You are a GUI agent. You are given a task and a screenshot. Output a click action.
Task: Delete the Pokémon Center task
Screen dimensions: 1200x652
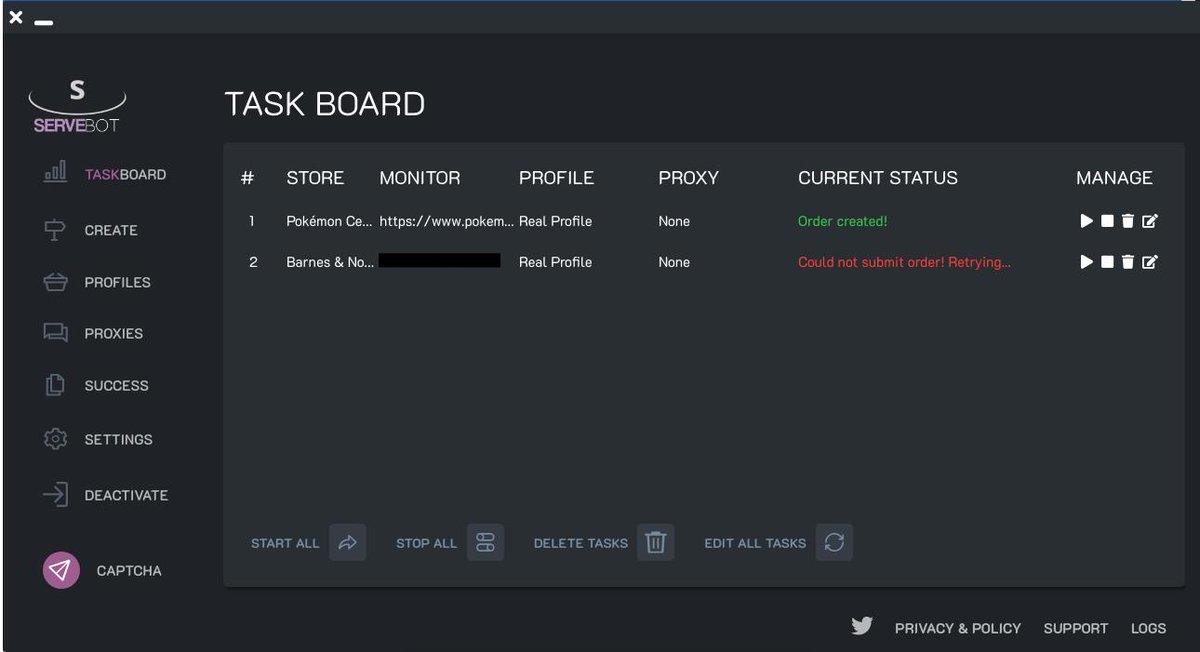tap(1128, 221)
